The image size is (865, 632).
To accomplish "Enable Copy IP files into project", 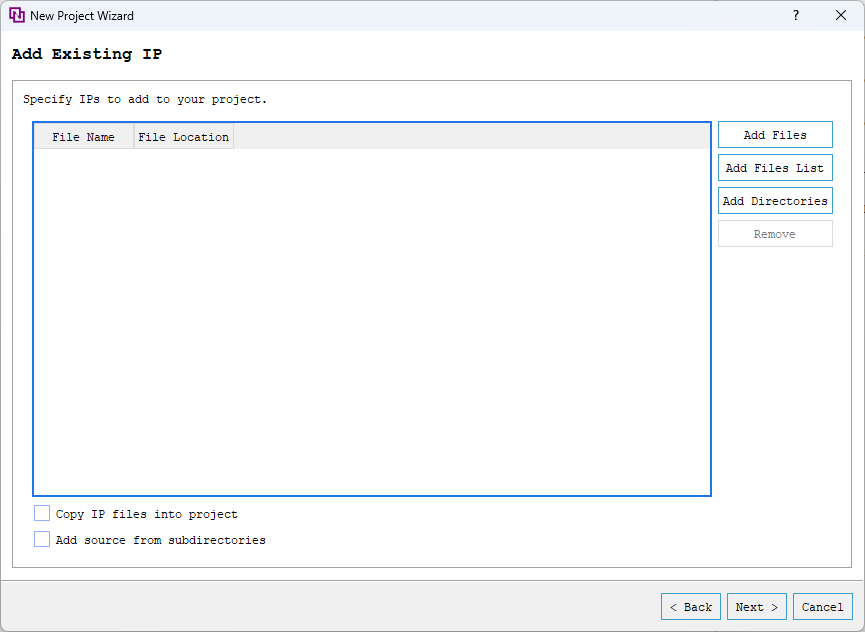I will (x=42, y=513).
